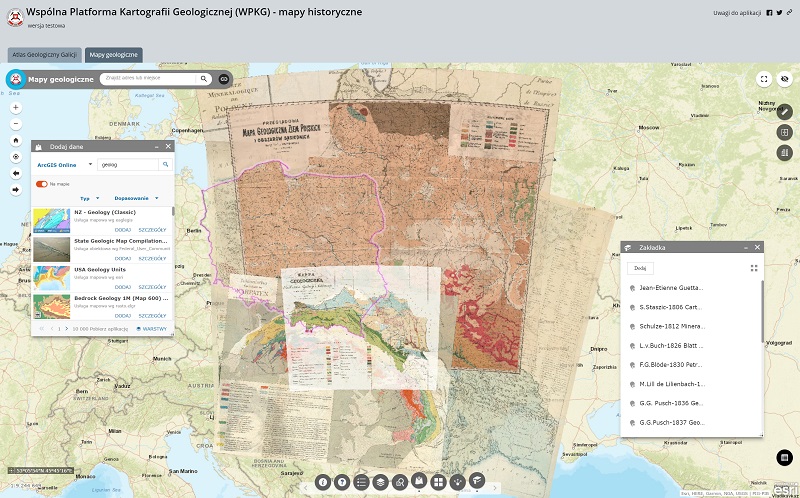This screenshot has height=498, width=800.
Task: Open the Swipe compare widget on right side
Action: [x=785, y=133]
